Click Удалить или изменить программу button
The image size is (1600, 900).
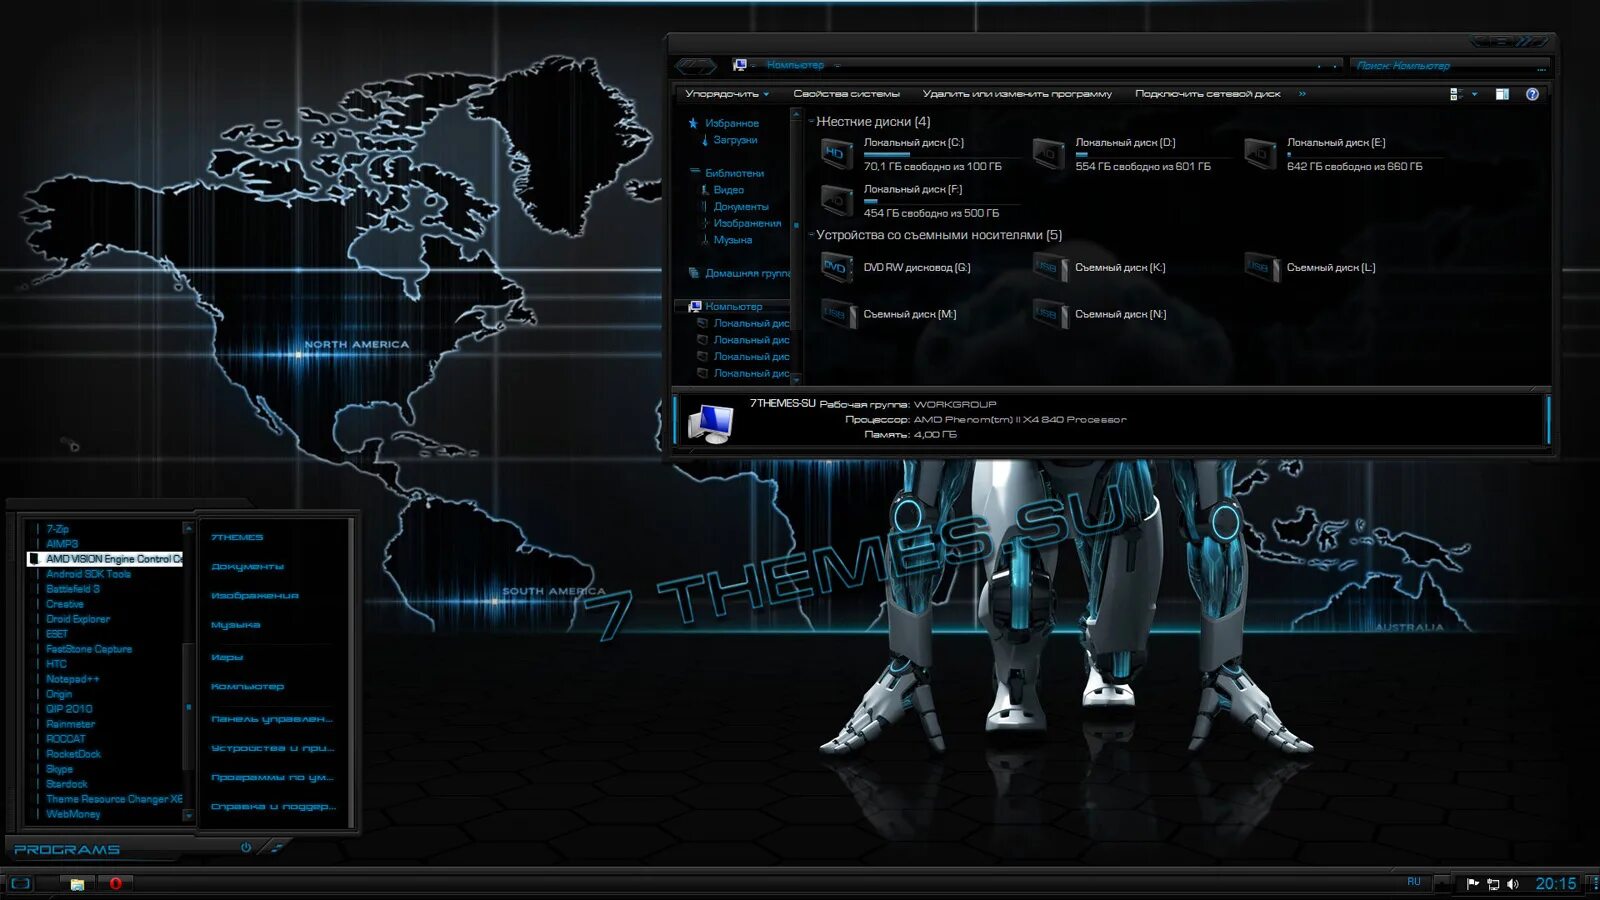pyautogui.click(x=1017, y=94)
